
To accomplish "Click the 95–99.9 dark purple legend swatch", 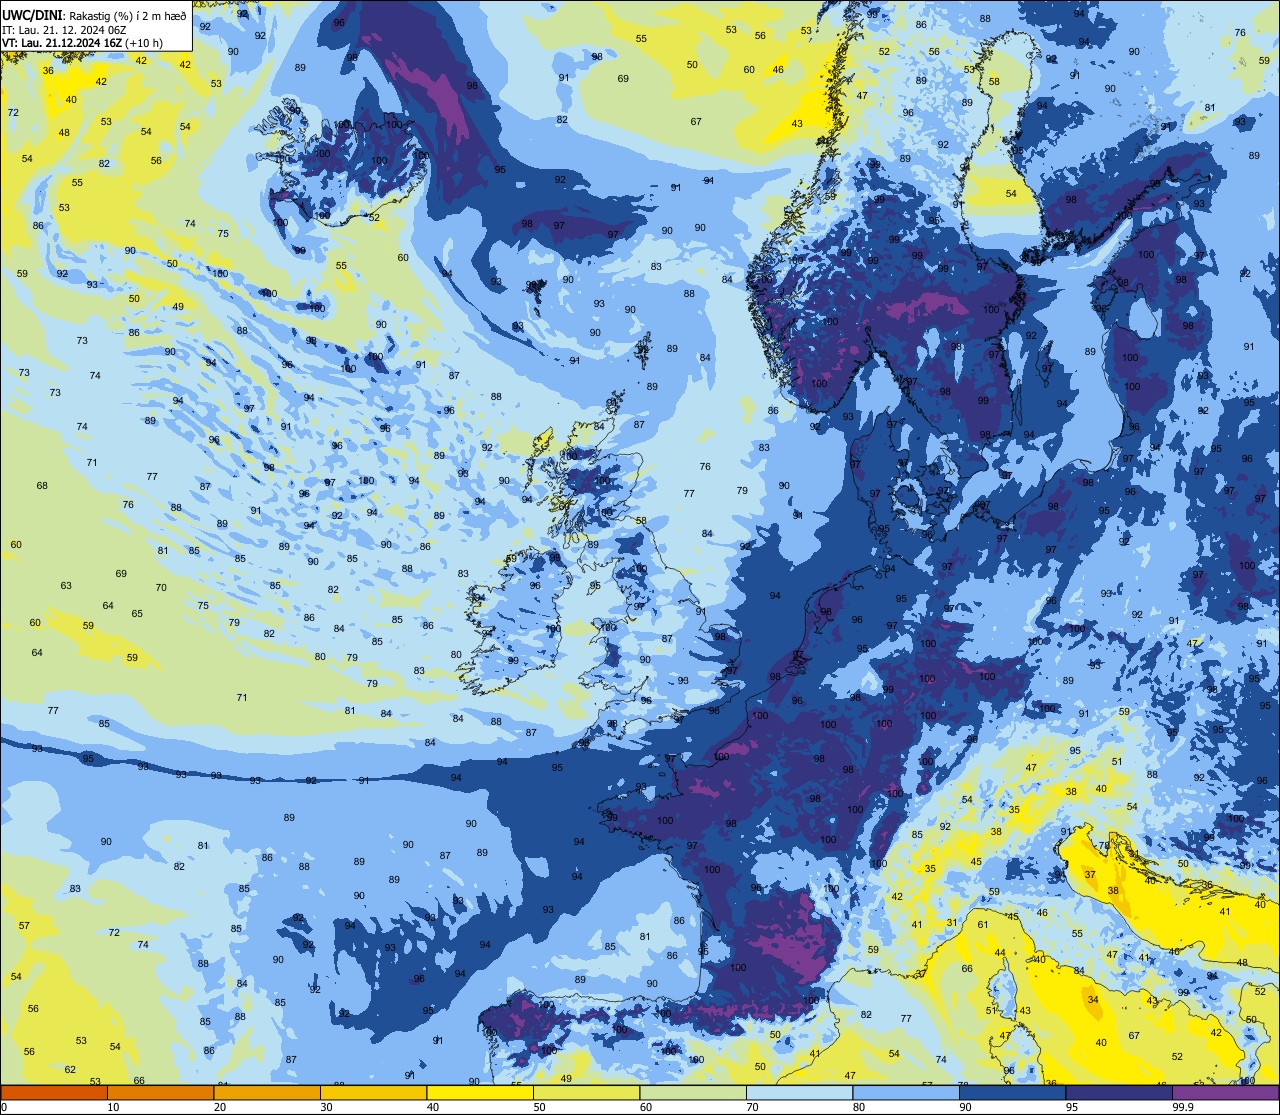I will (1119, 1093).
